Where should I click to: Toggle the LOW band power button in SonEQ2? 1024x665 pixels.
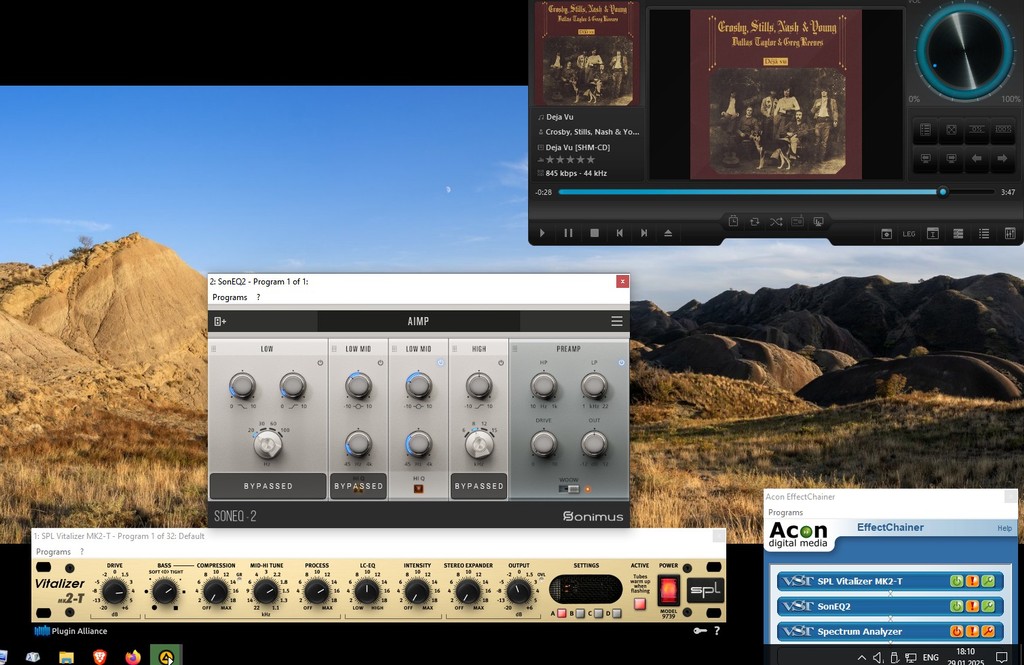pos(320,363)
